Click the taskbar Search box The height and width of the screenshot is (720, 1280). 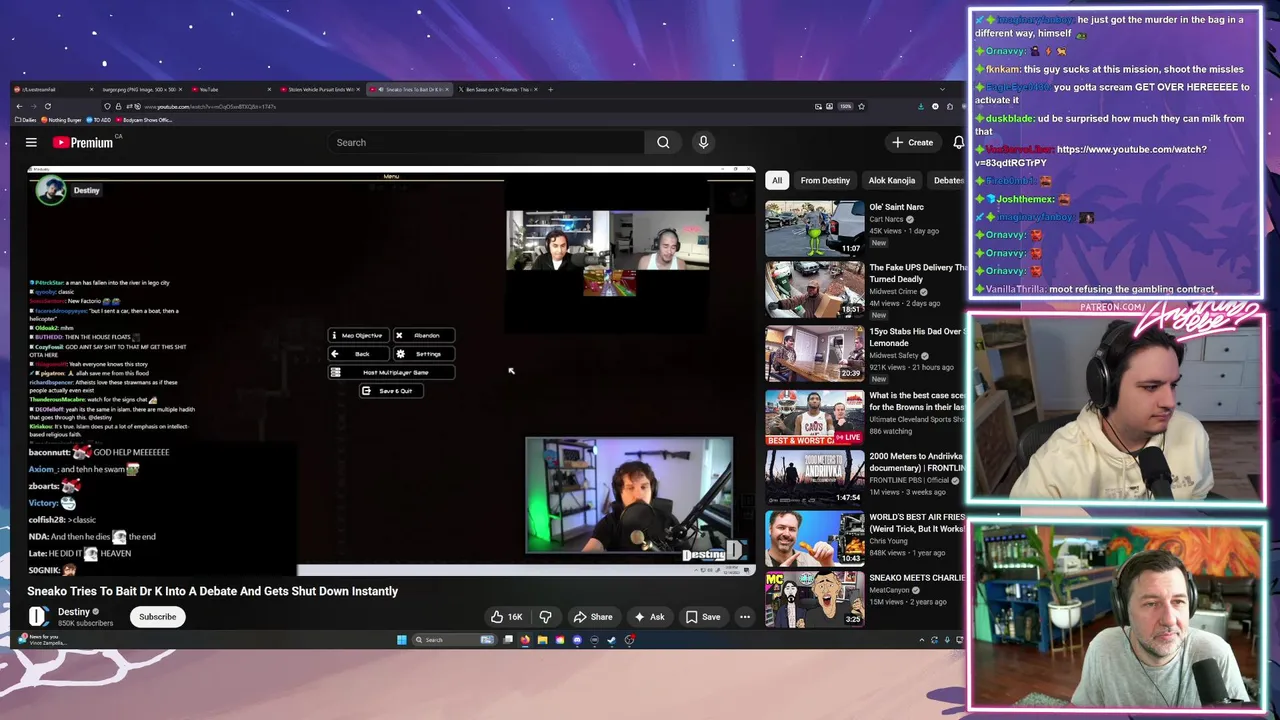tap(454, 640)
